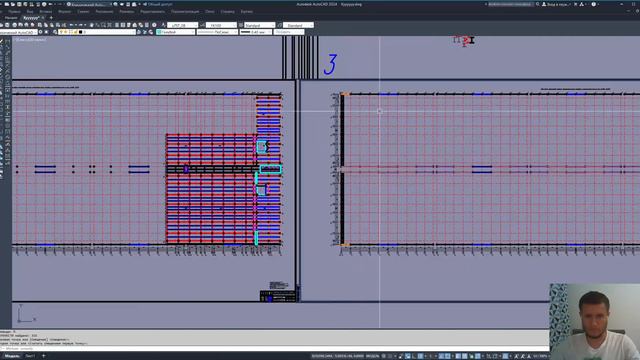Click the Вход в службы sign-in button

[556, 4]
